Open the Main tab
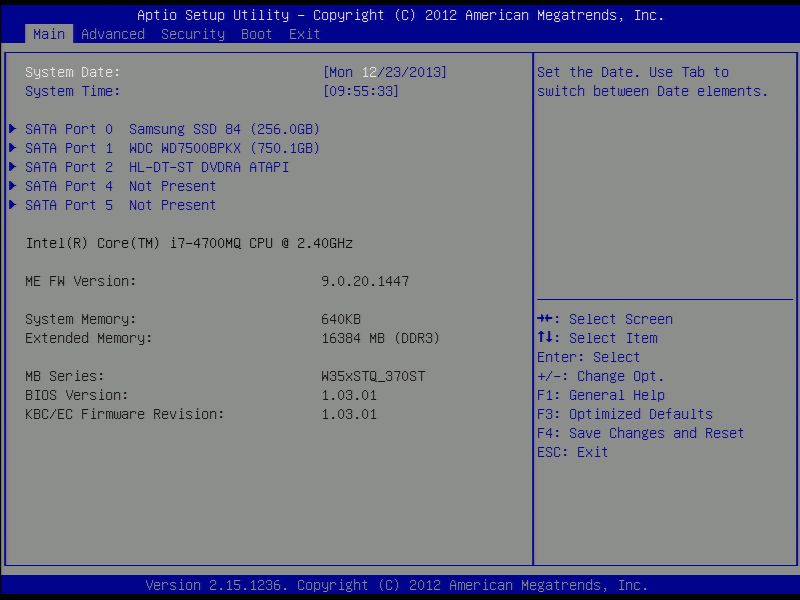The image size is (800, 600). (48, 34)
